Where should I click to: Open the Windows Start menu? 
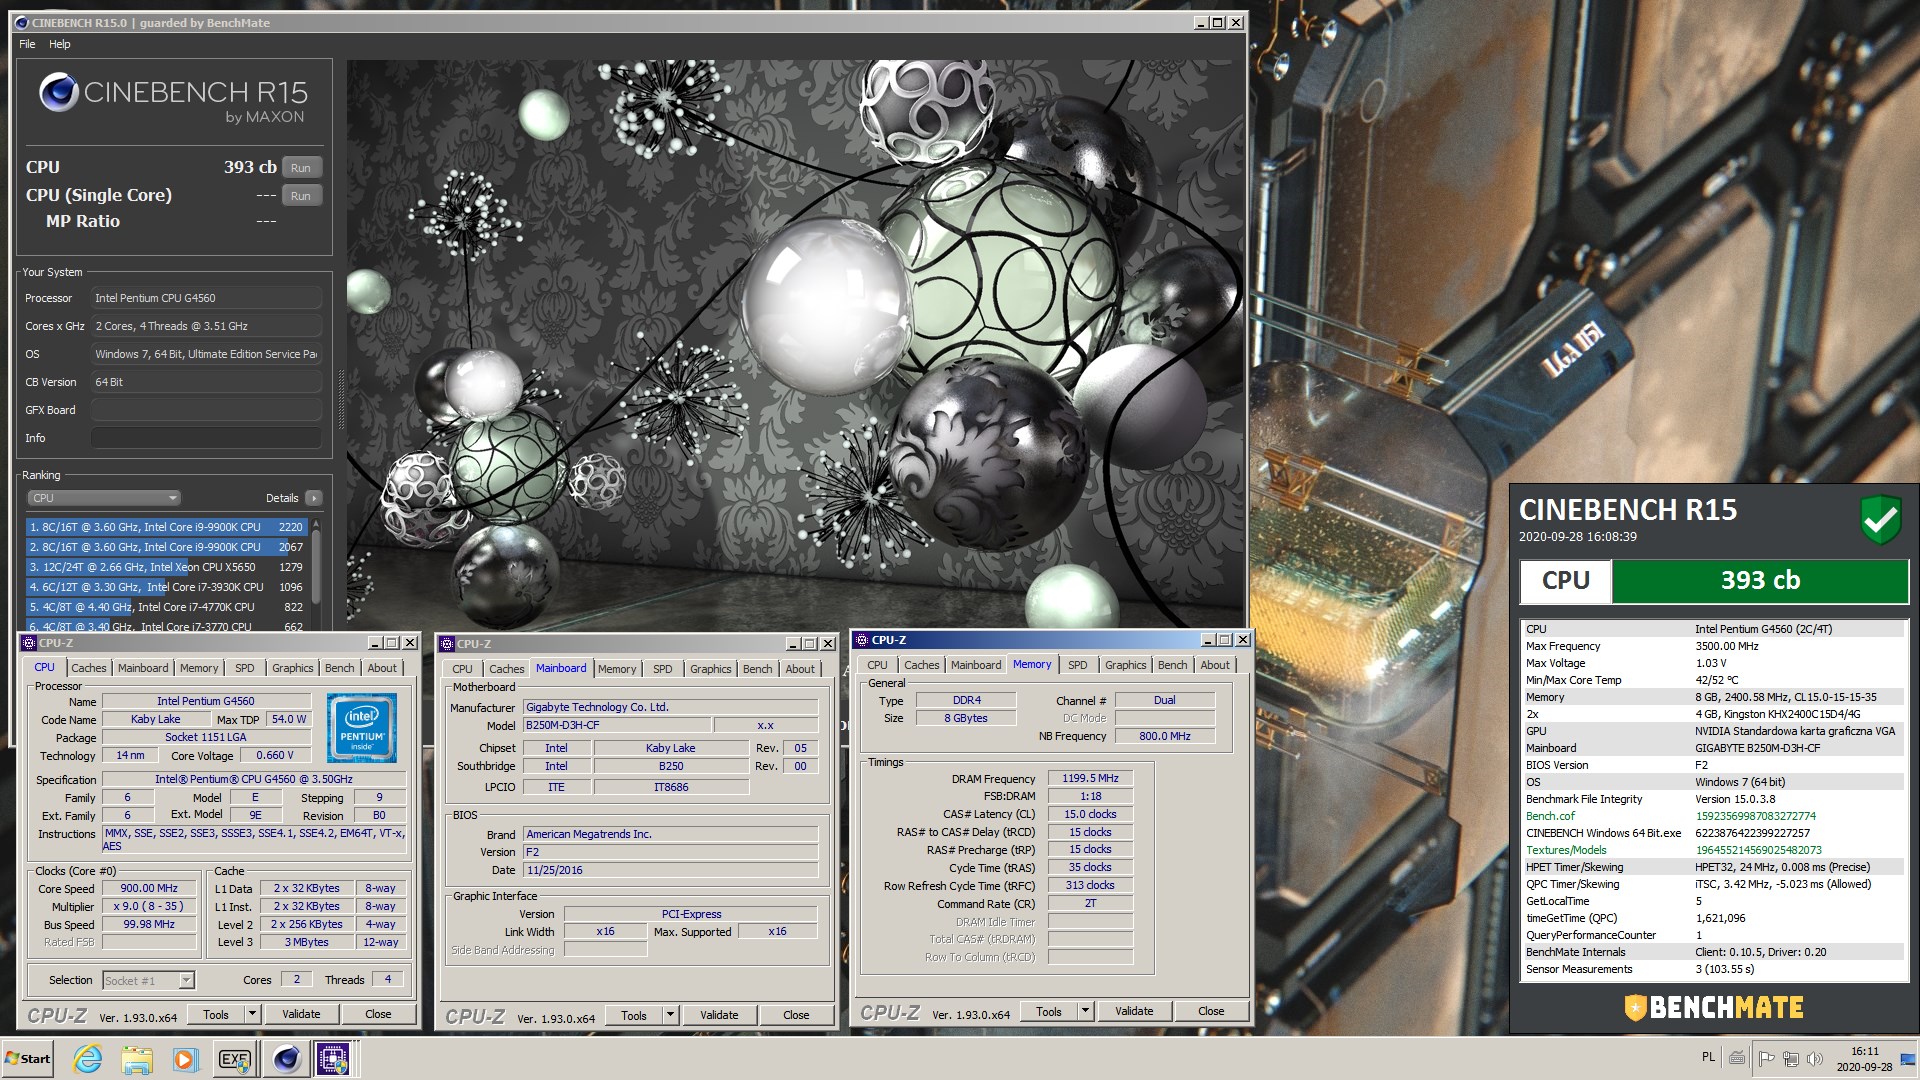coord(28,1059)
